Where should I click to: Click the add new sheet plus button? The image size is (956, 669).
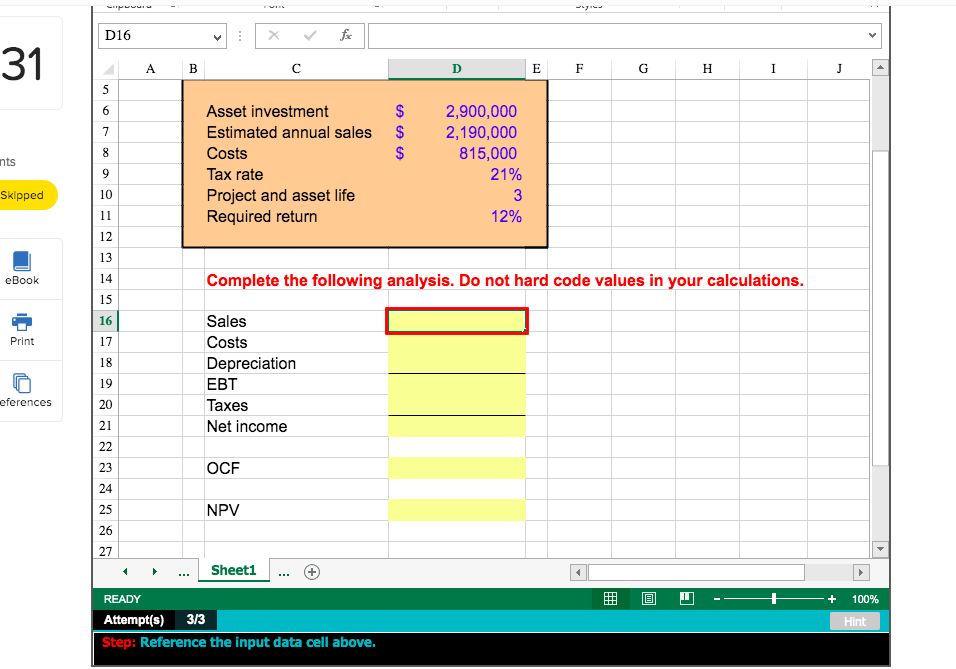[311, 571]
